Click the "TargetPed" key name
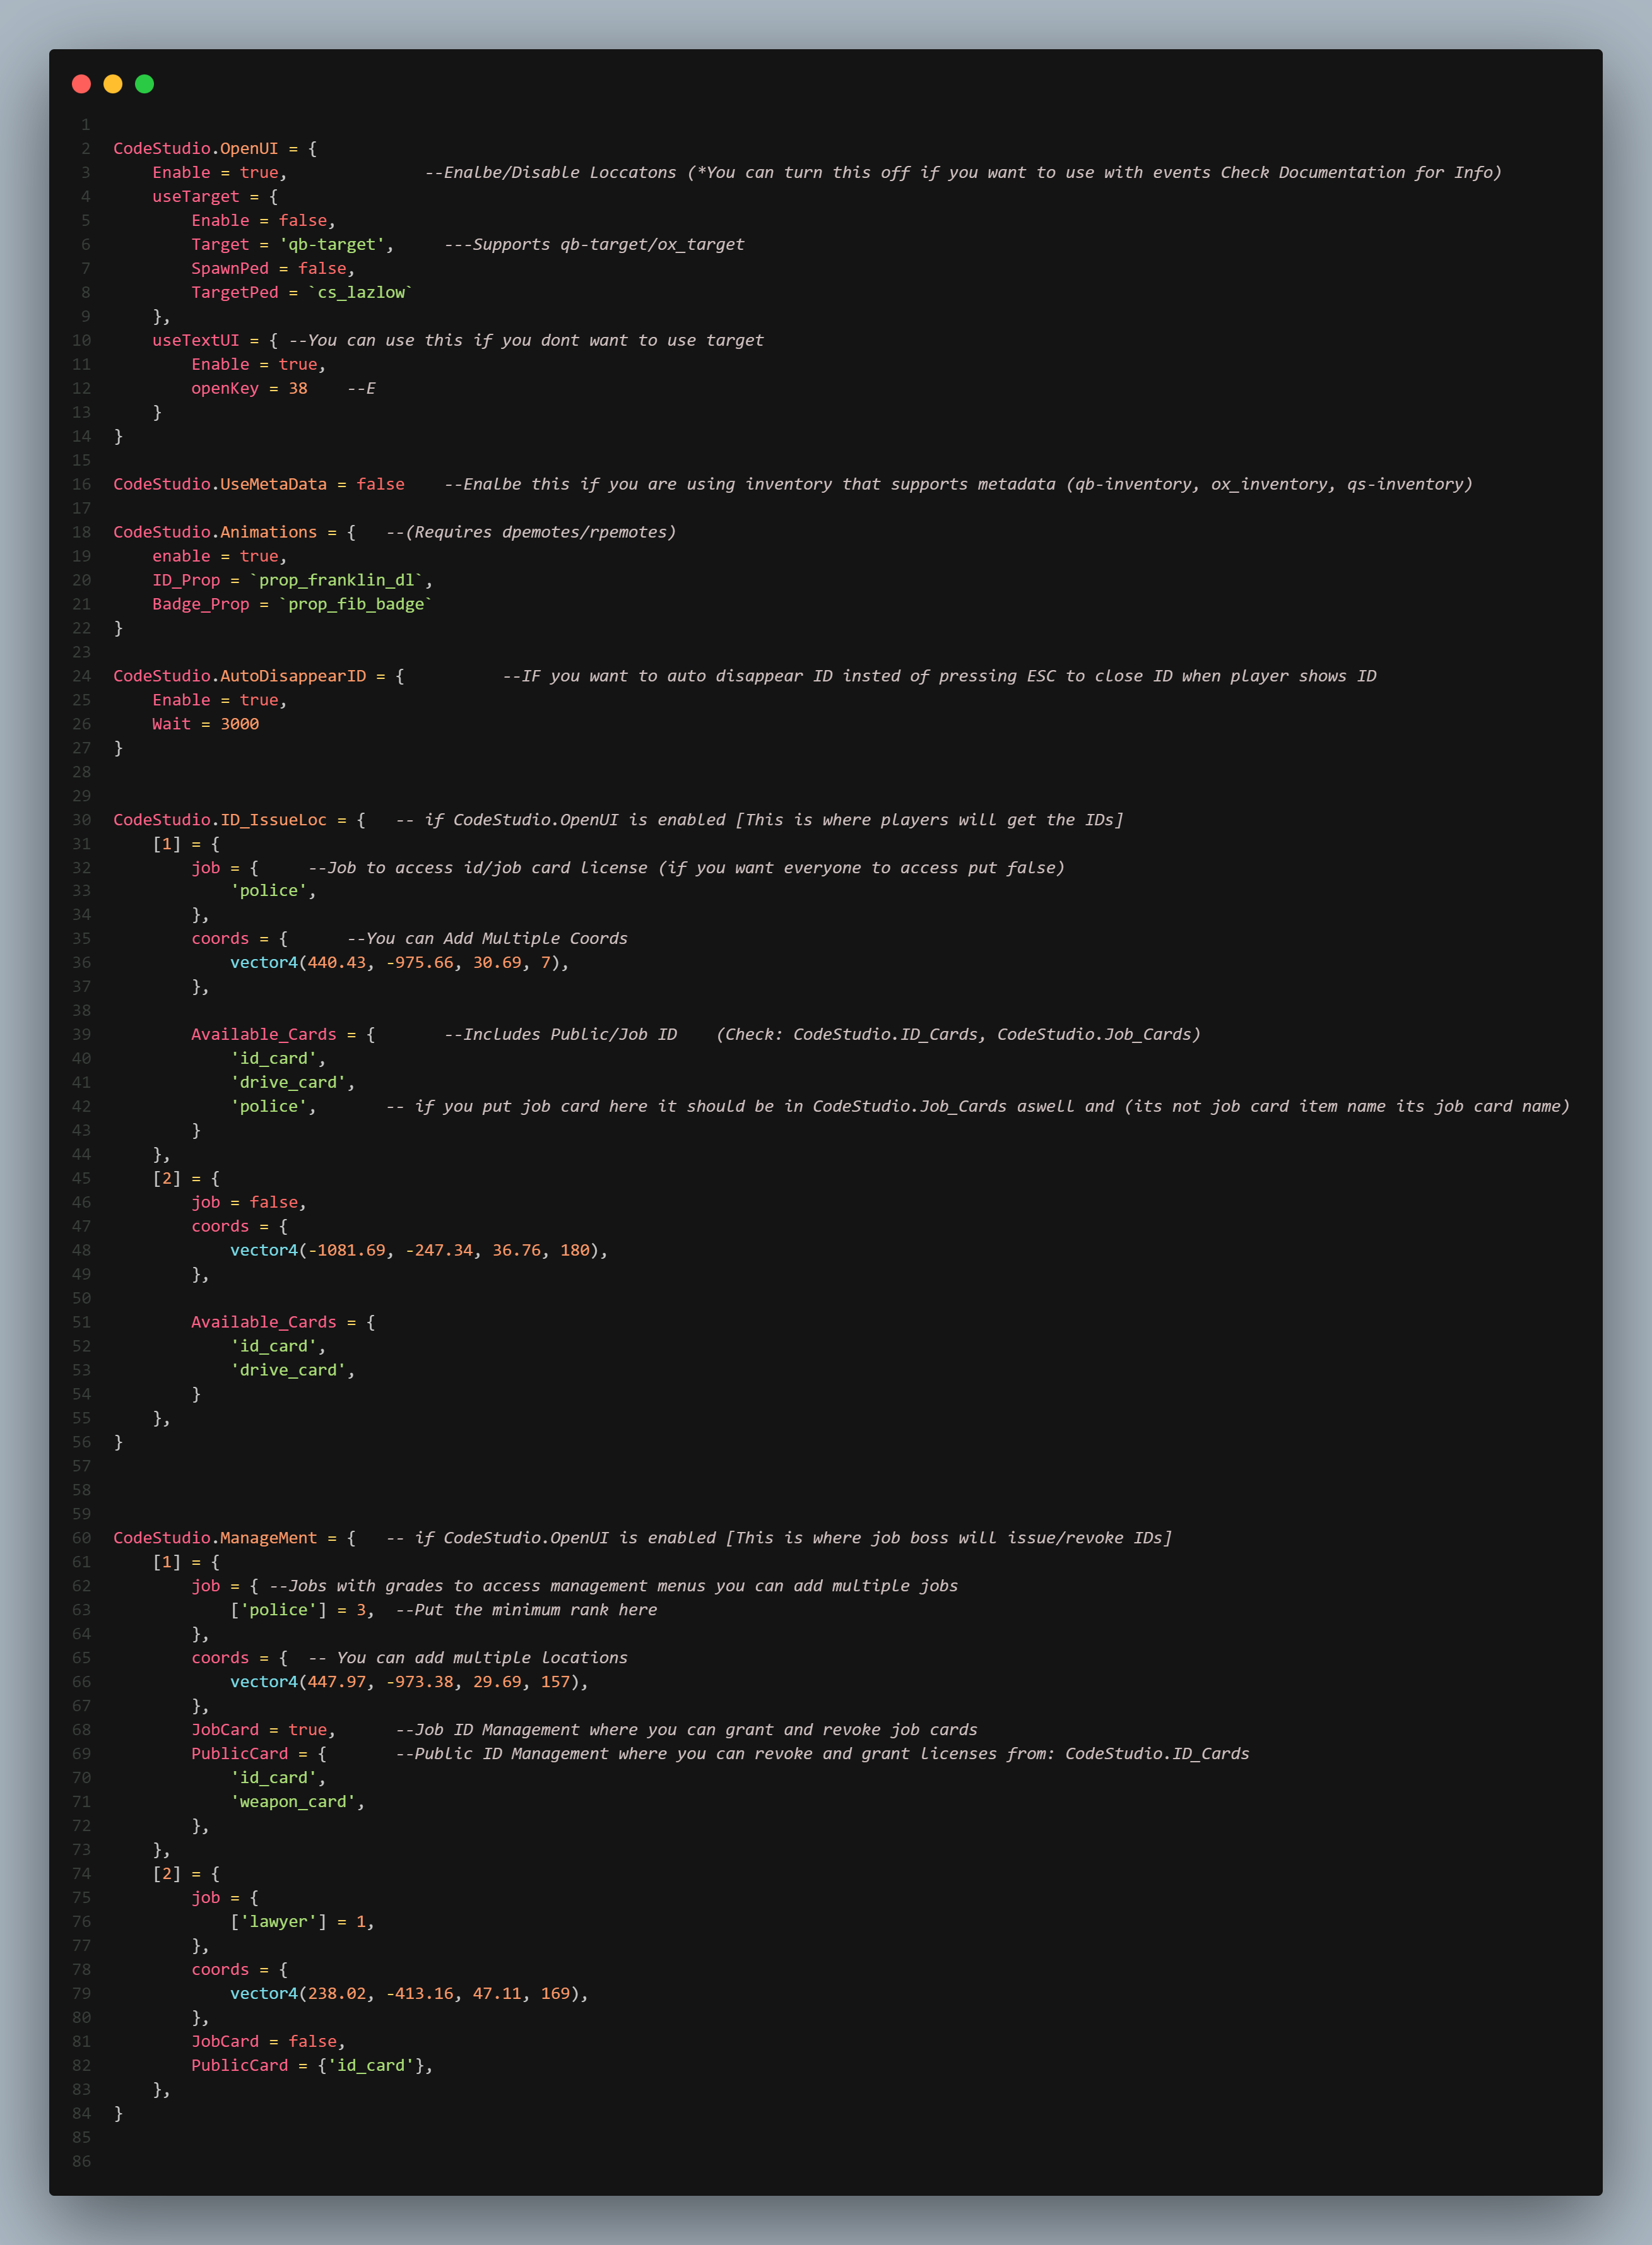1652x2245 pixels. point(235,293)
